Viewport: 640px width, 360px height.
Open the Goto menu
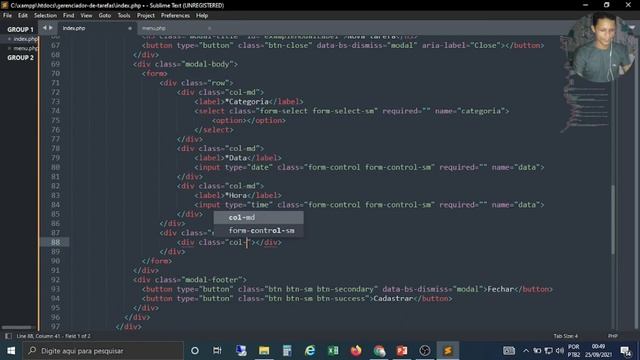coord(104,16)
